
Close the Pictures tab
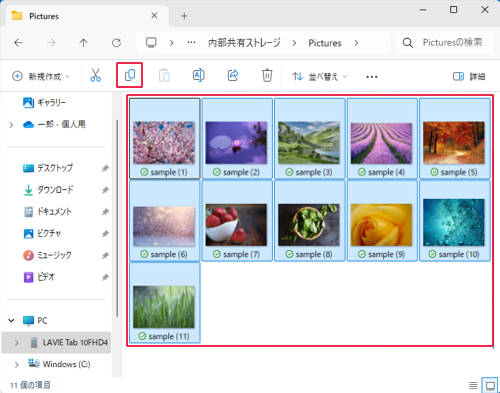tap(154, 16)
